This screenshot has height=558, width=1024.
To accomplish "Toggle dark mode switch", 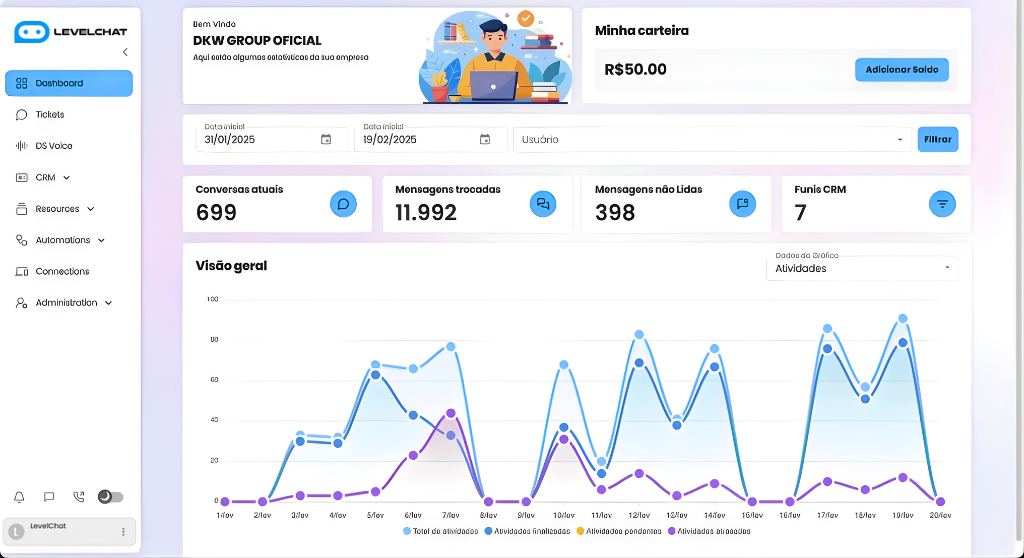I will (x=110, y=497).
